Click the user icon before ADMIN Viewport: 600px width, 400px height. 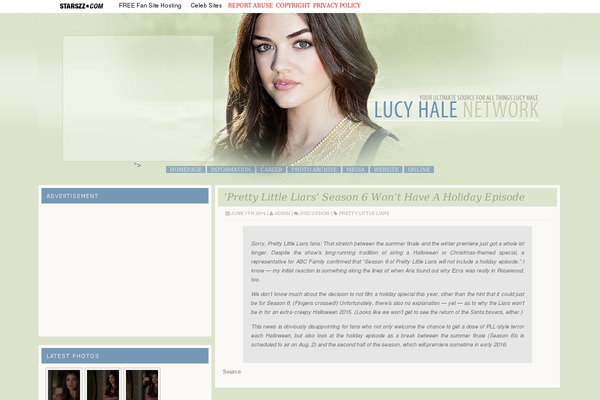point(271,214)
